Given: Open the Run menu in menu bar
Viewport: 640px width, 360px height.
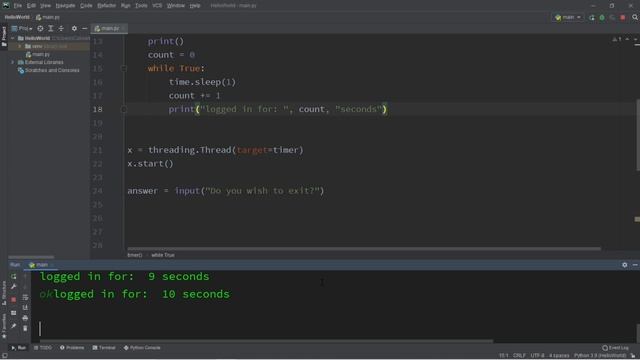Looking at the screenshot, I should click(x=125, y=6).
